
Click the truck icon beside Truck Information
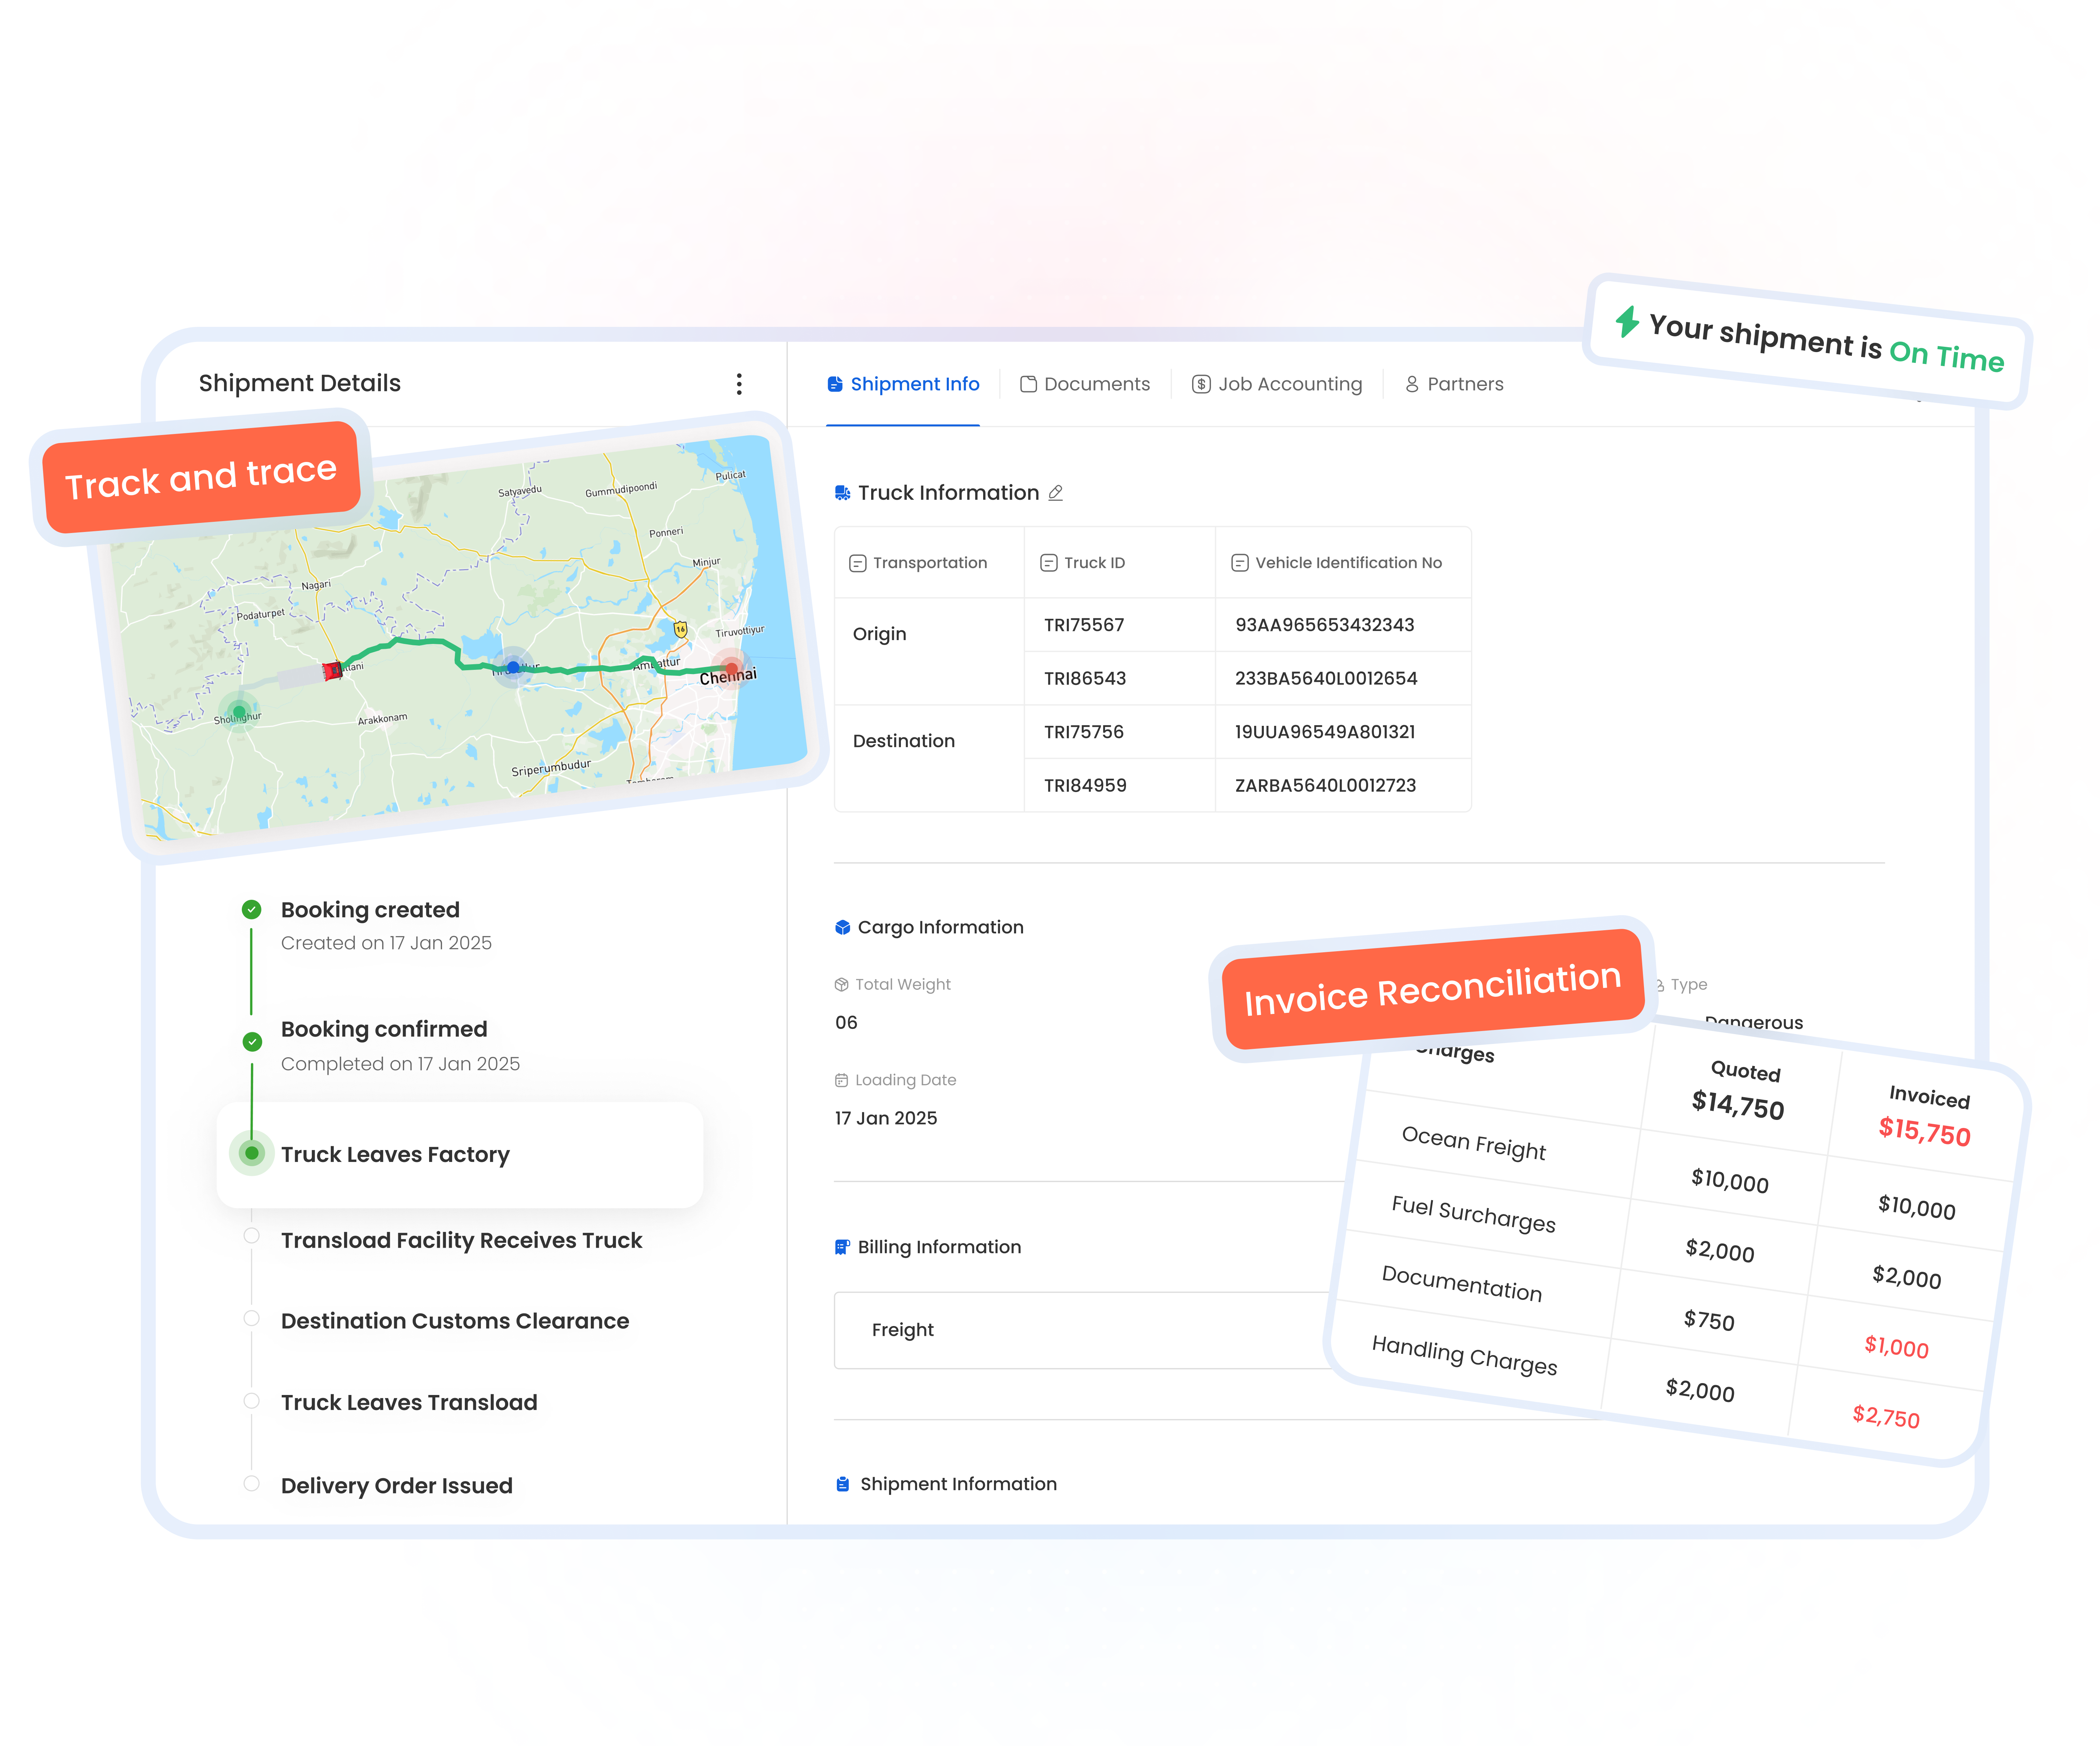(x=843, y=493)
